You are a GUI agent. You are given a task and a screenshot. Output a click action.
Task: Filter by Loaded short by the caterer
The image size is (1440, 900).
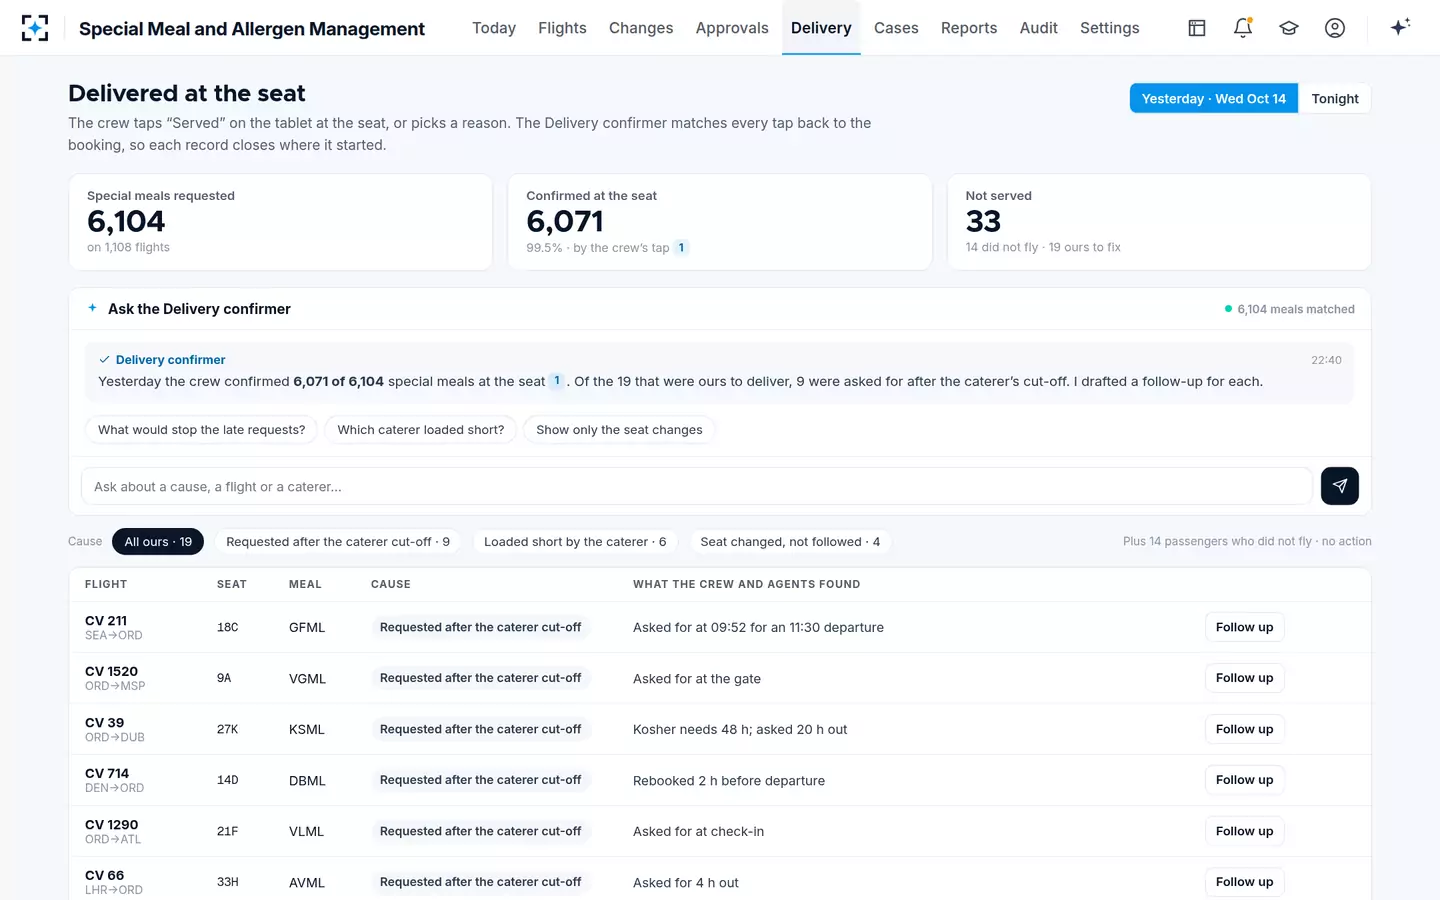575,541
